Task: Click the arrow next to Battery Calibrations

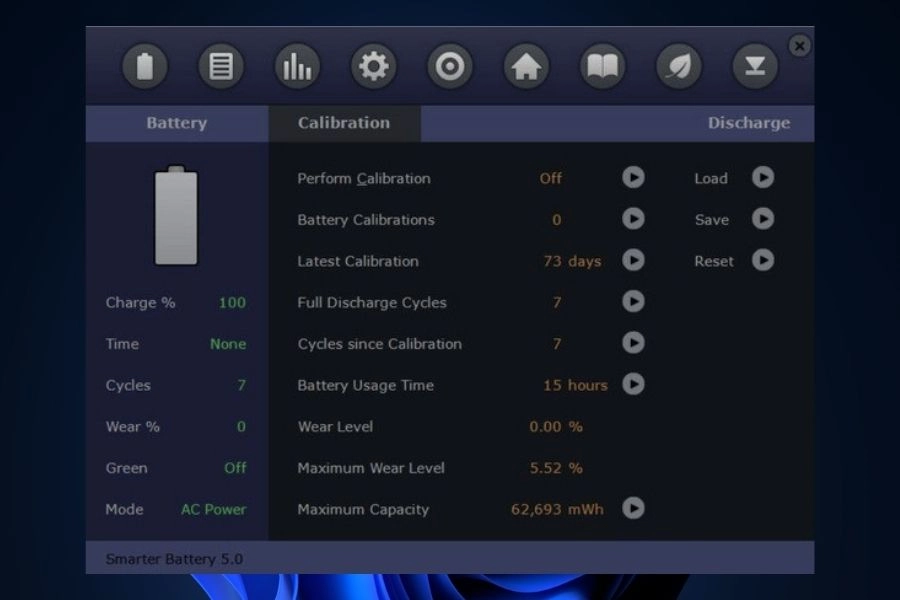Action: click(633, 219)
